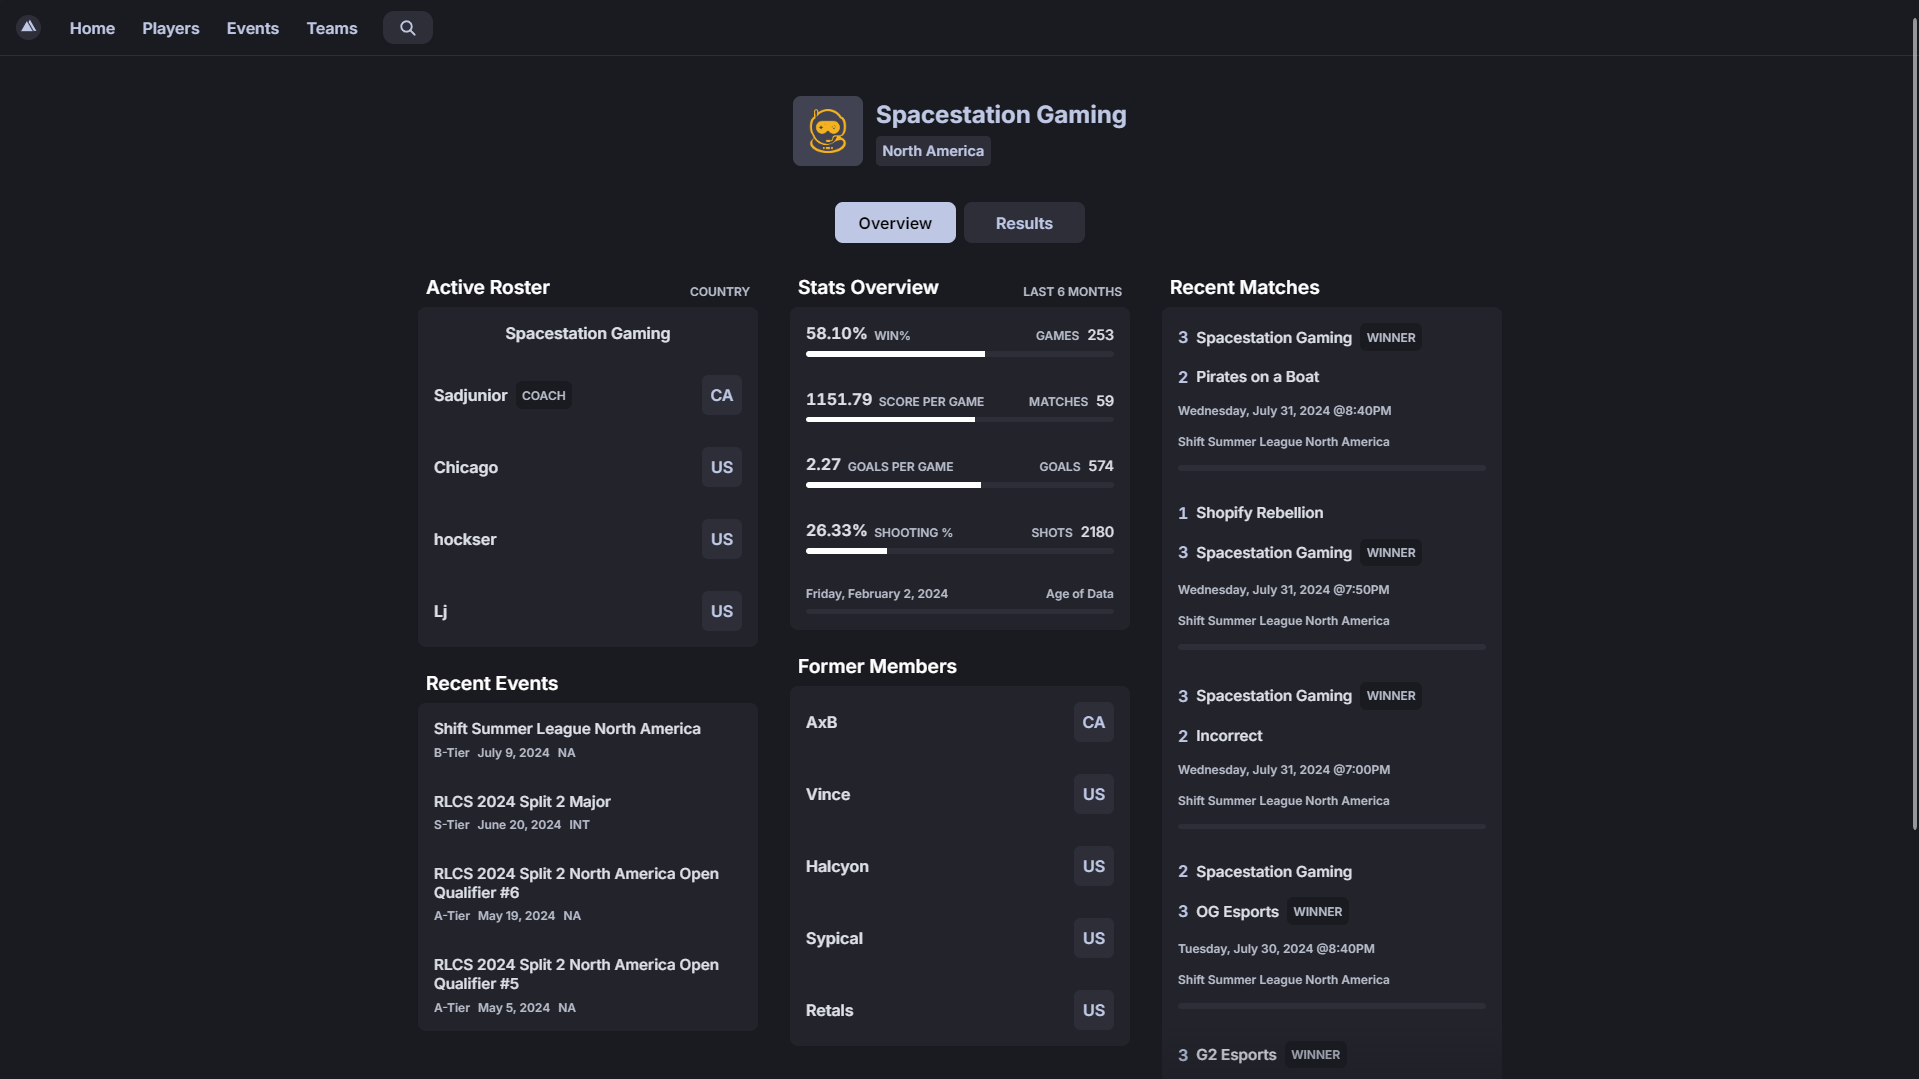Open Shift Summer League North America event
1919x1079 pixels.
tap(566, 728)
